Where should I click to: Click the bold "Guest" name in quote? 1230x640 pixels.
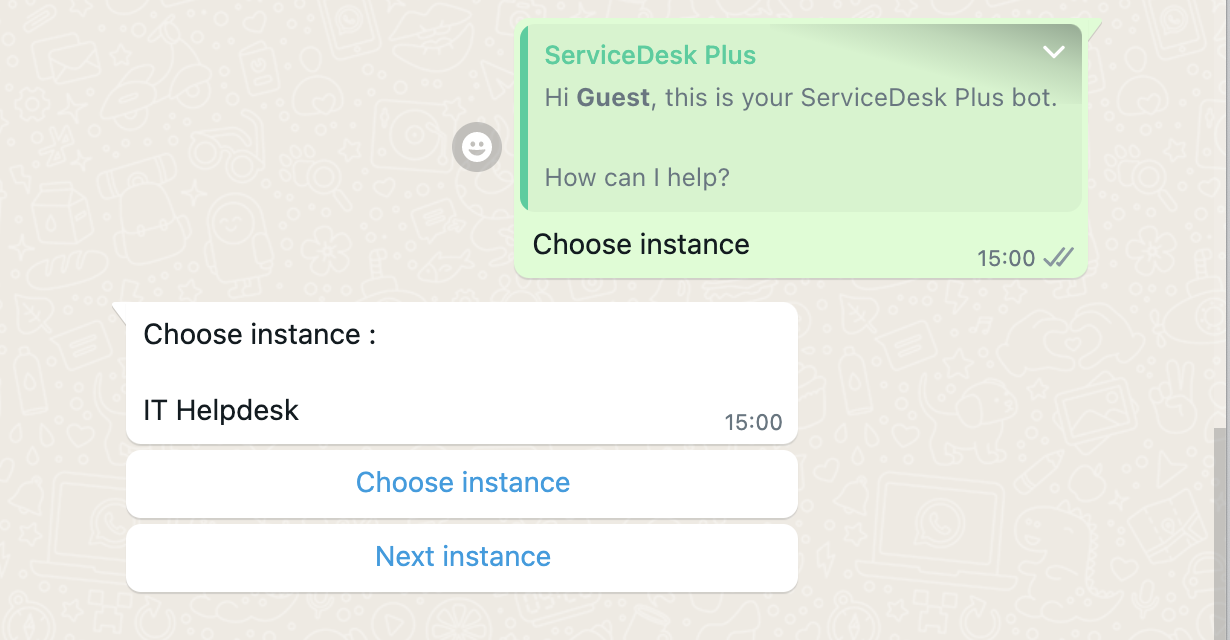(613, 97)
